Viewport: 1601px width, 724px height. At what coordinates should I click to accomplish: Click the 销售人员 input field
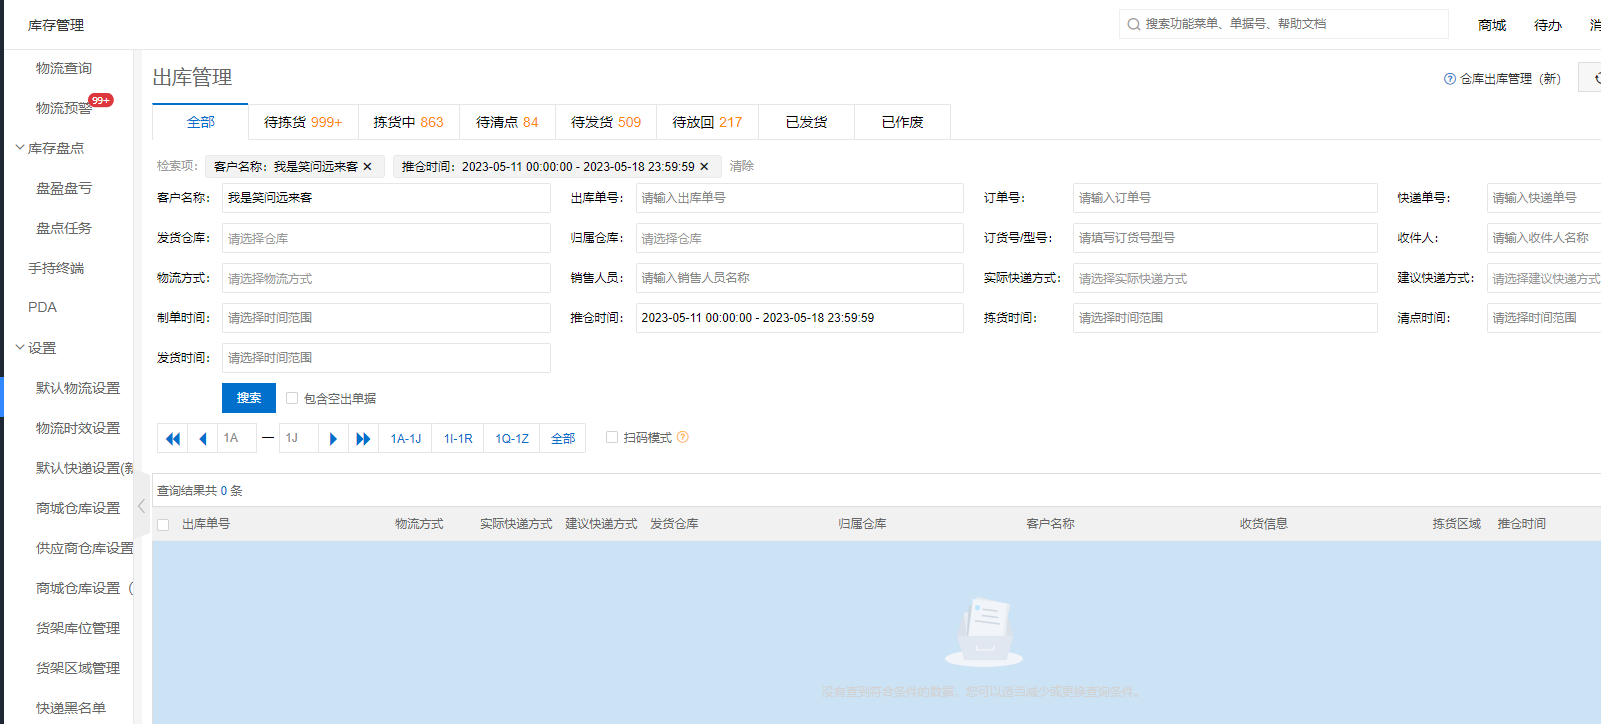[x=800, y=278]
